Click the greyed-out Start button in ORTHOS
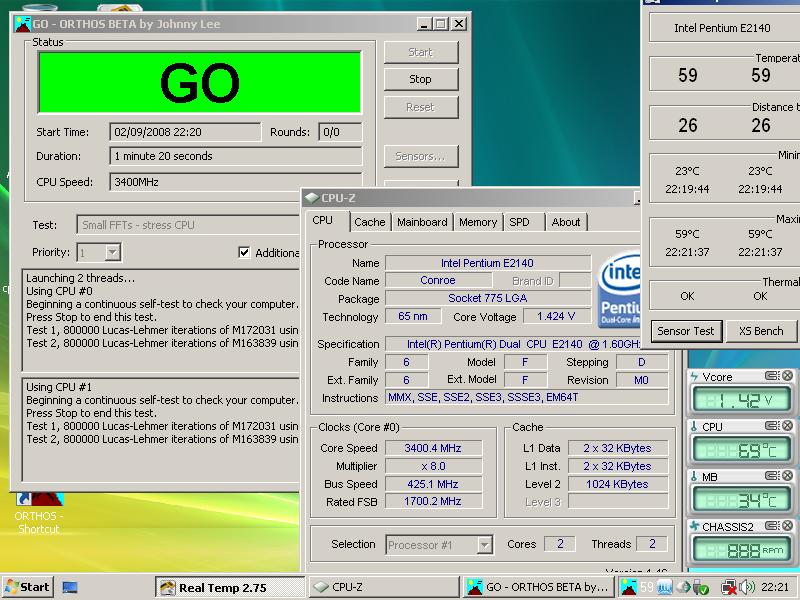The height and width of the screenshot is (600, 800). [x=421, y=52]
